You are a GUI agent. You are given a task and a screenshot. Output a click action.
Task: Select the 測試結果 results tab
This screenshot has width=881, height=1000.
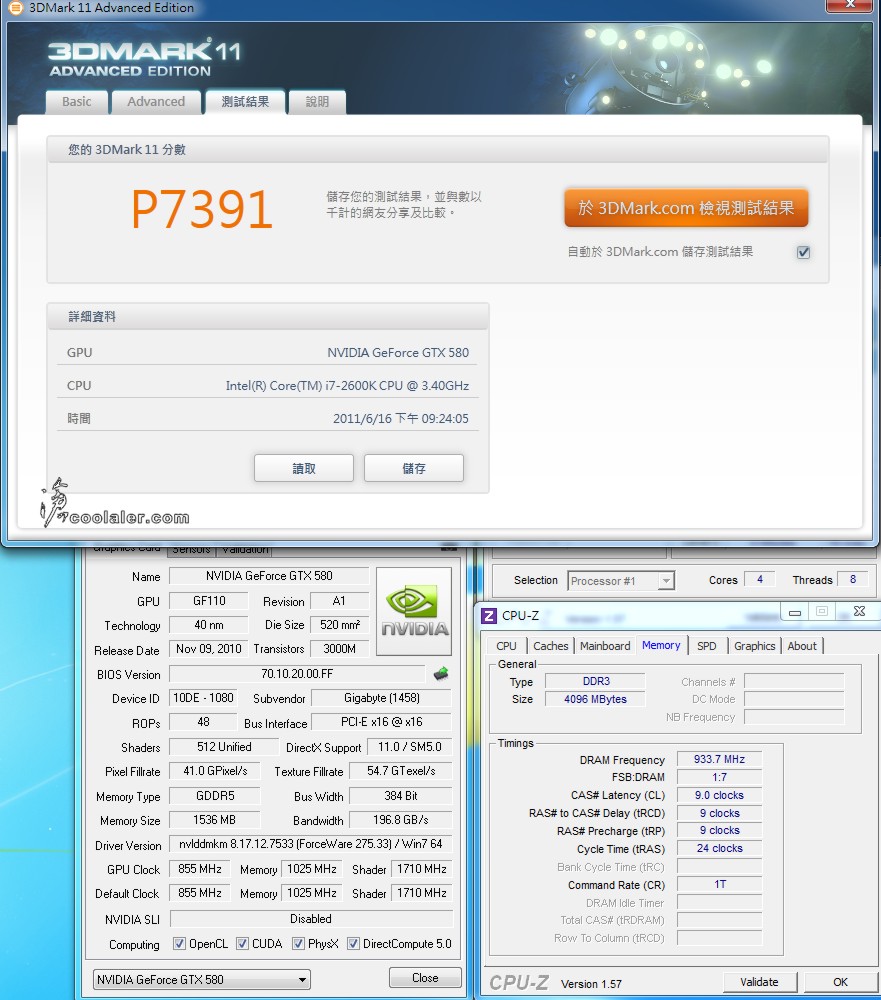click(x=245, y=102)
